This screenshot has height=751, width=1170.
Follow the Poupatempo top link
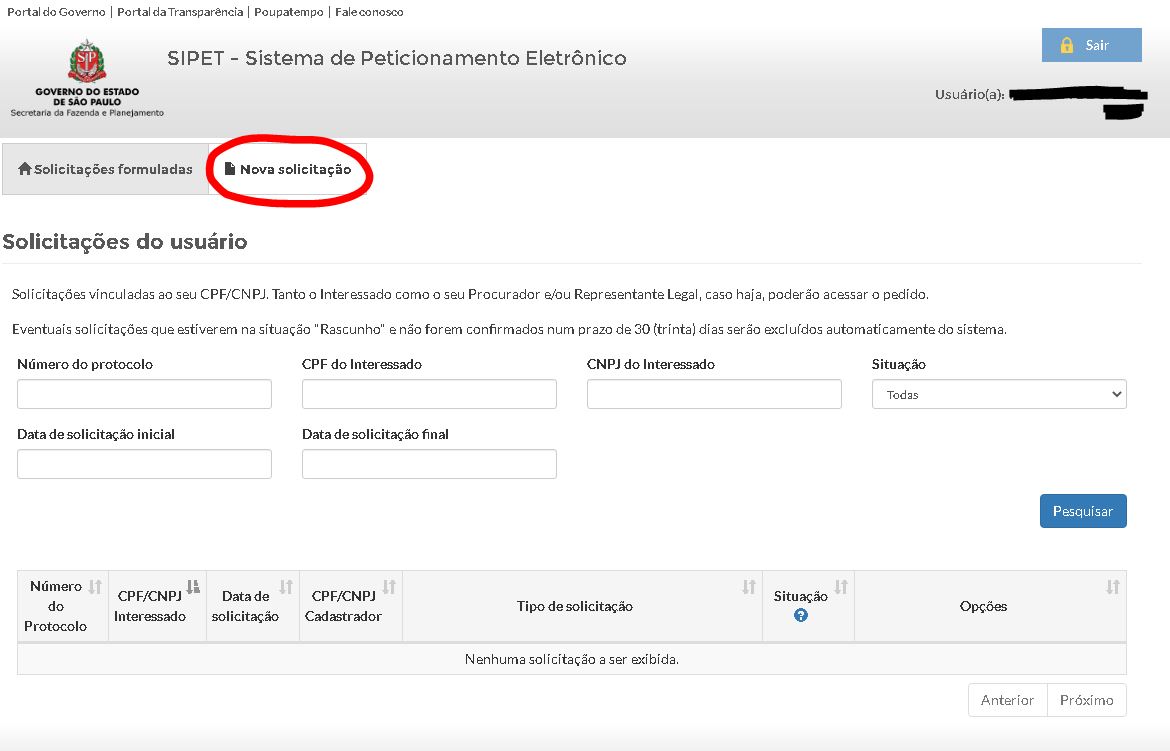tap(290, 12)
